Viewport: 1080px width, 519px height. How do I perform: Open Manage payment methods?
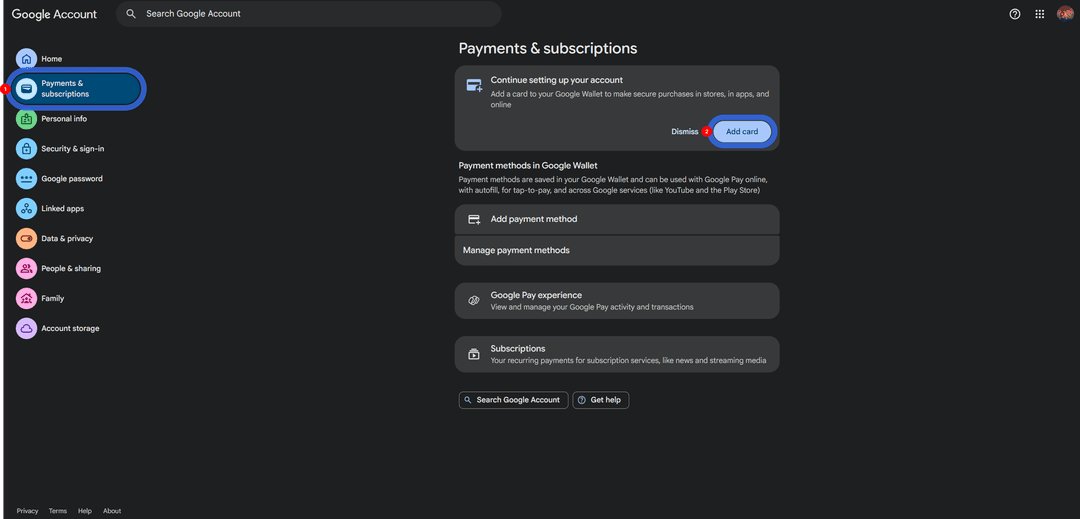tap(617, 251)
